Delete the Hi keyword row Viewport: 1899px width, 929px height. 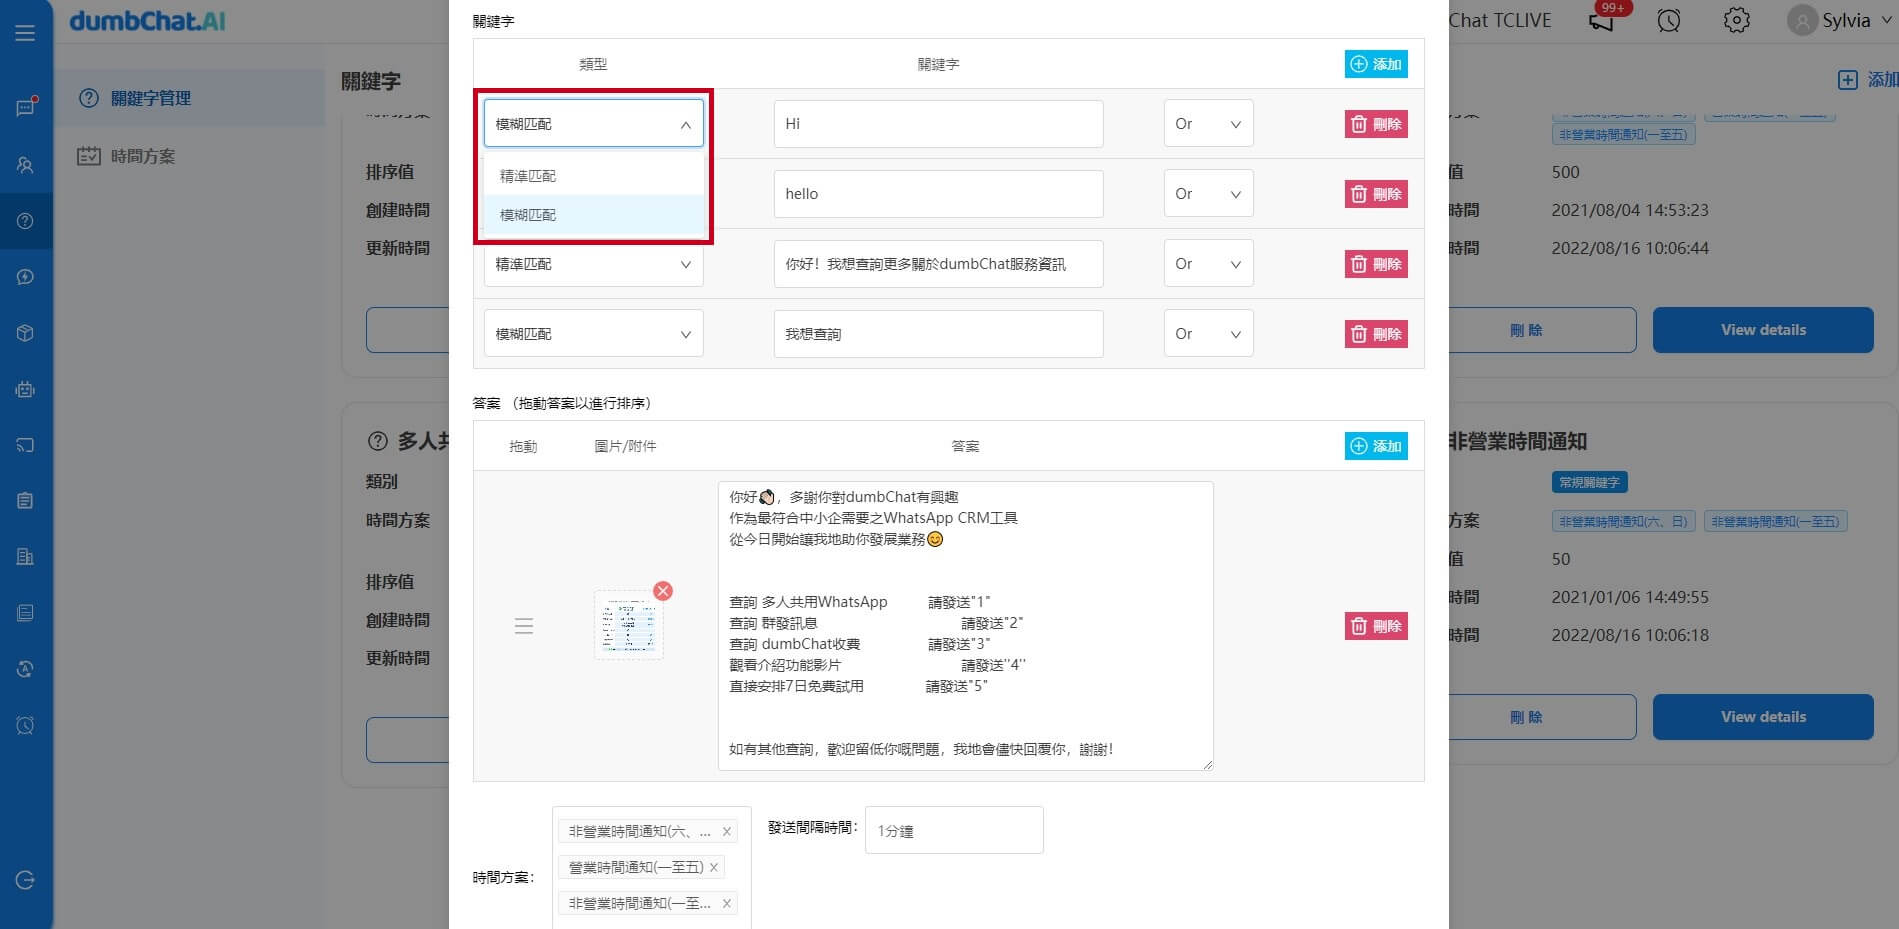[1376, 124]
